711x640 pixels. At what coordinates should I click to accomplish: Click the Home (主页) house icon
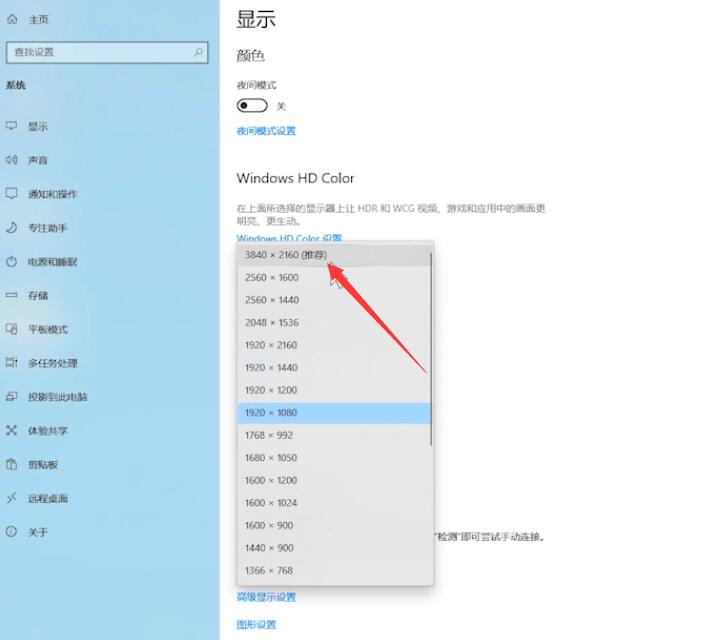pos(12,19)
